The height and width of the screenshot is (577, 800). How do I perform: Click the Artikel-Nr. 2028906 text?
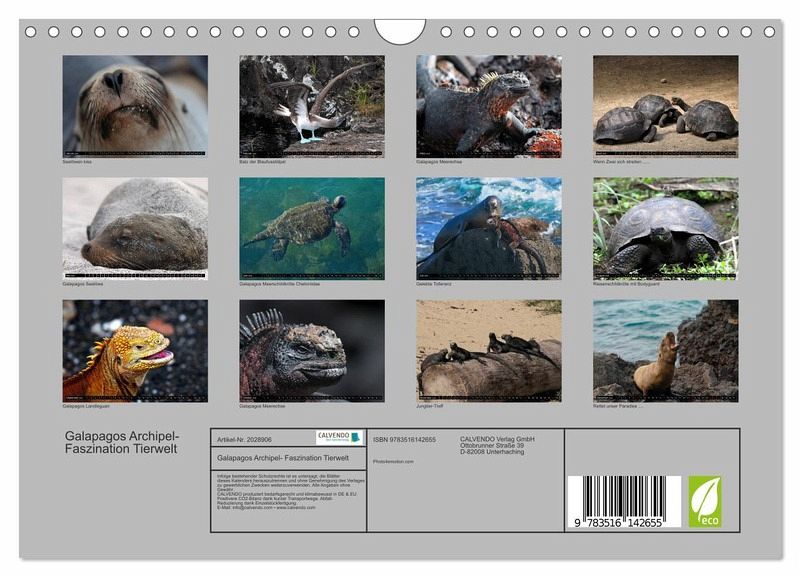coord(245,438)
